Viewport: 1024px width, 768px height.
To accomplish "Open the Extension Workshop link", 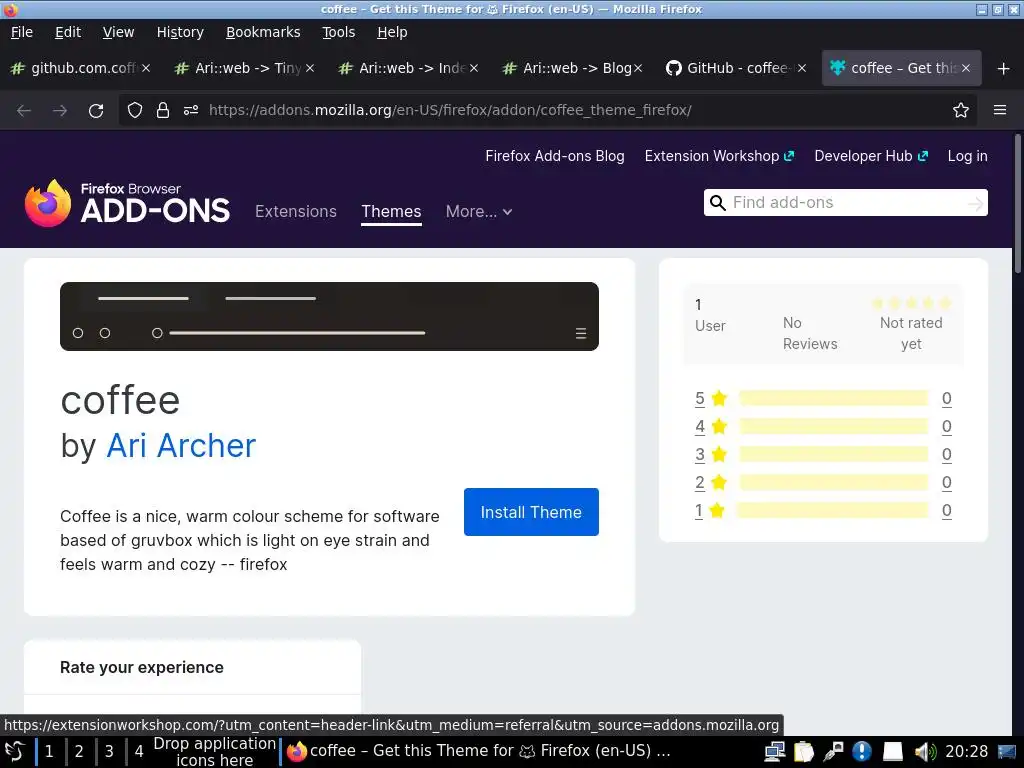I will click(719, 156).
